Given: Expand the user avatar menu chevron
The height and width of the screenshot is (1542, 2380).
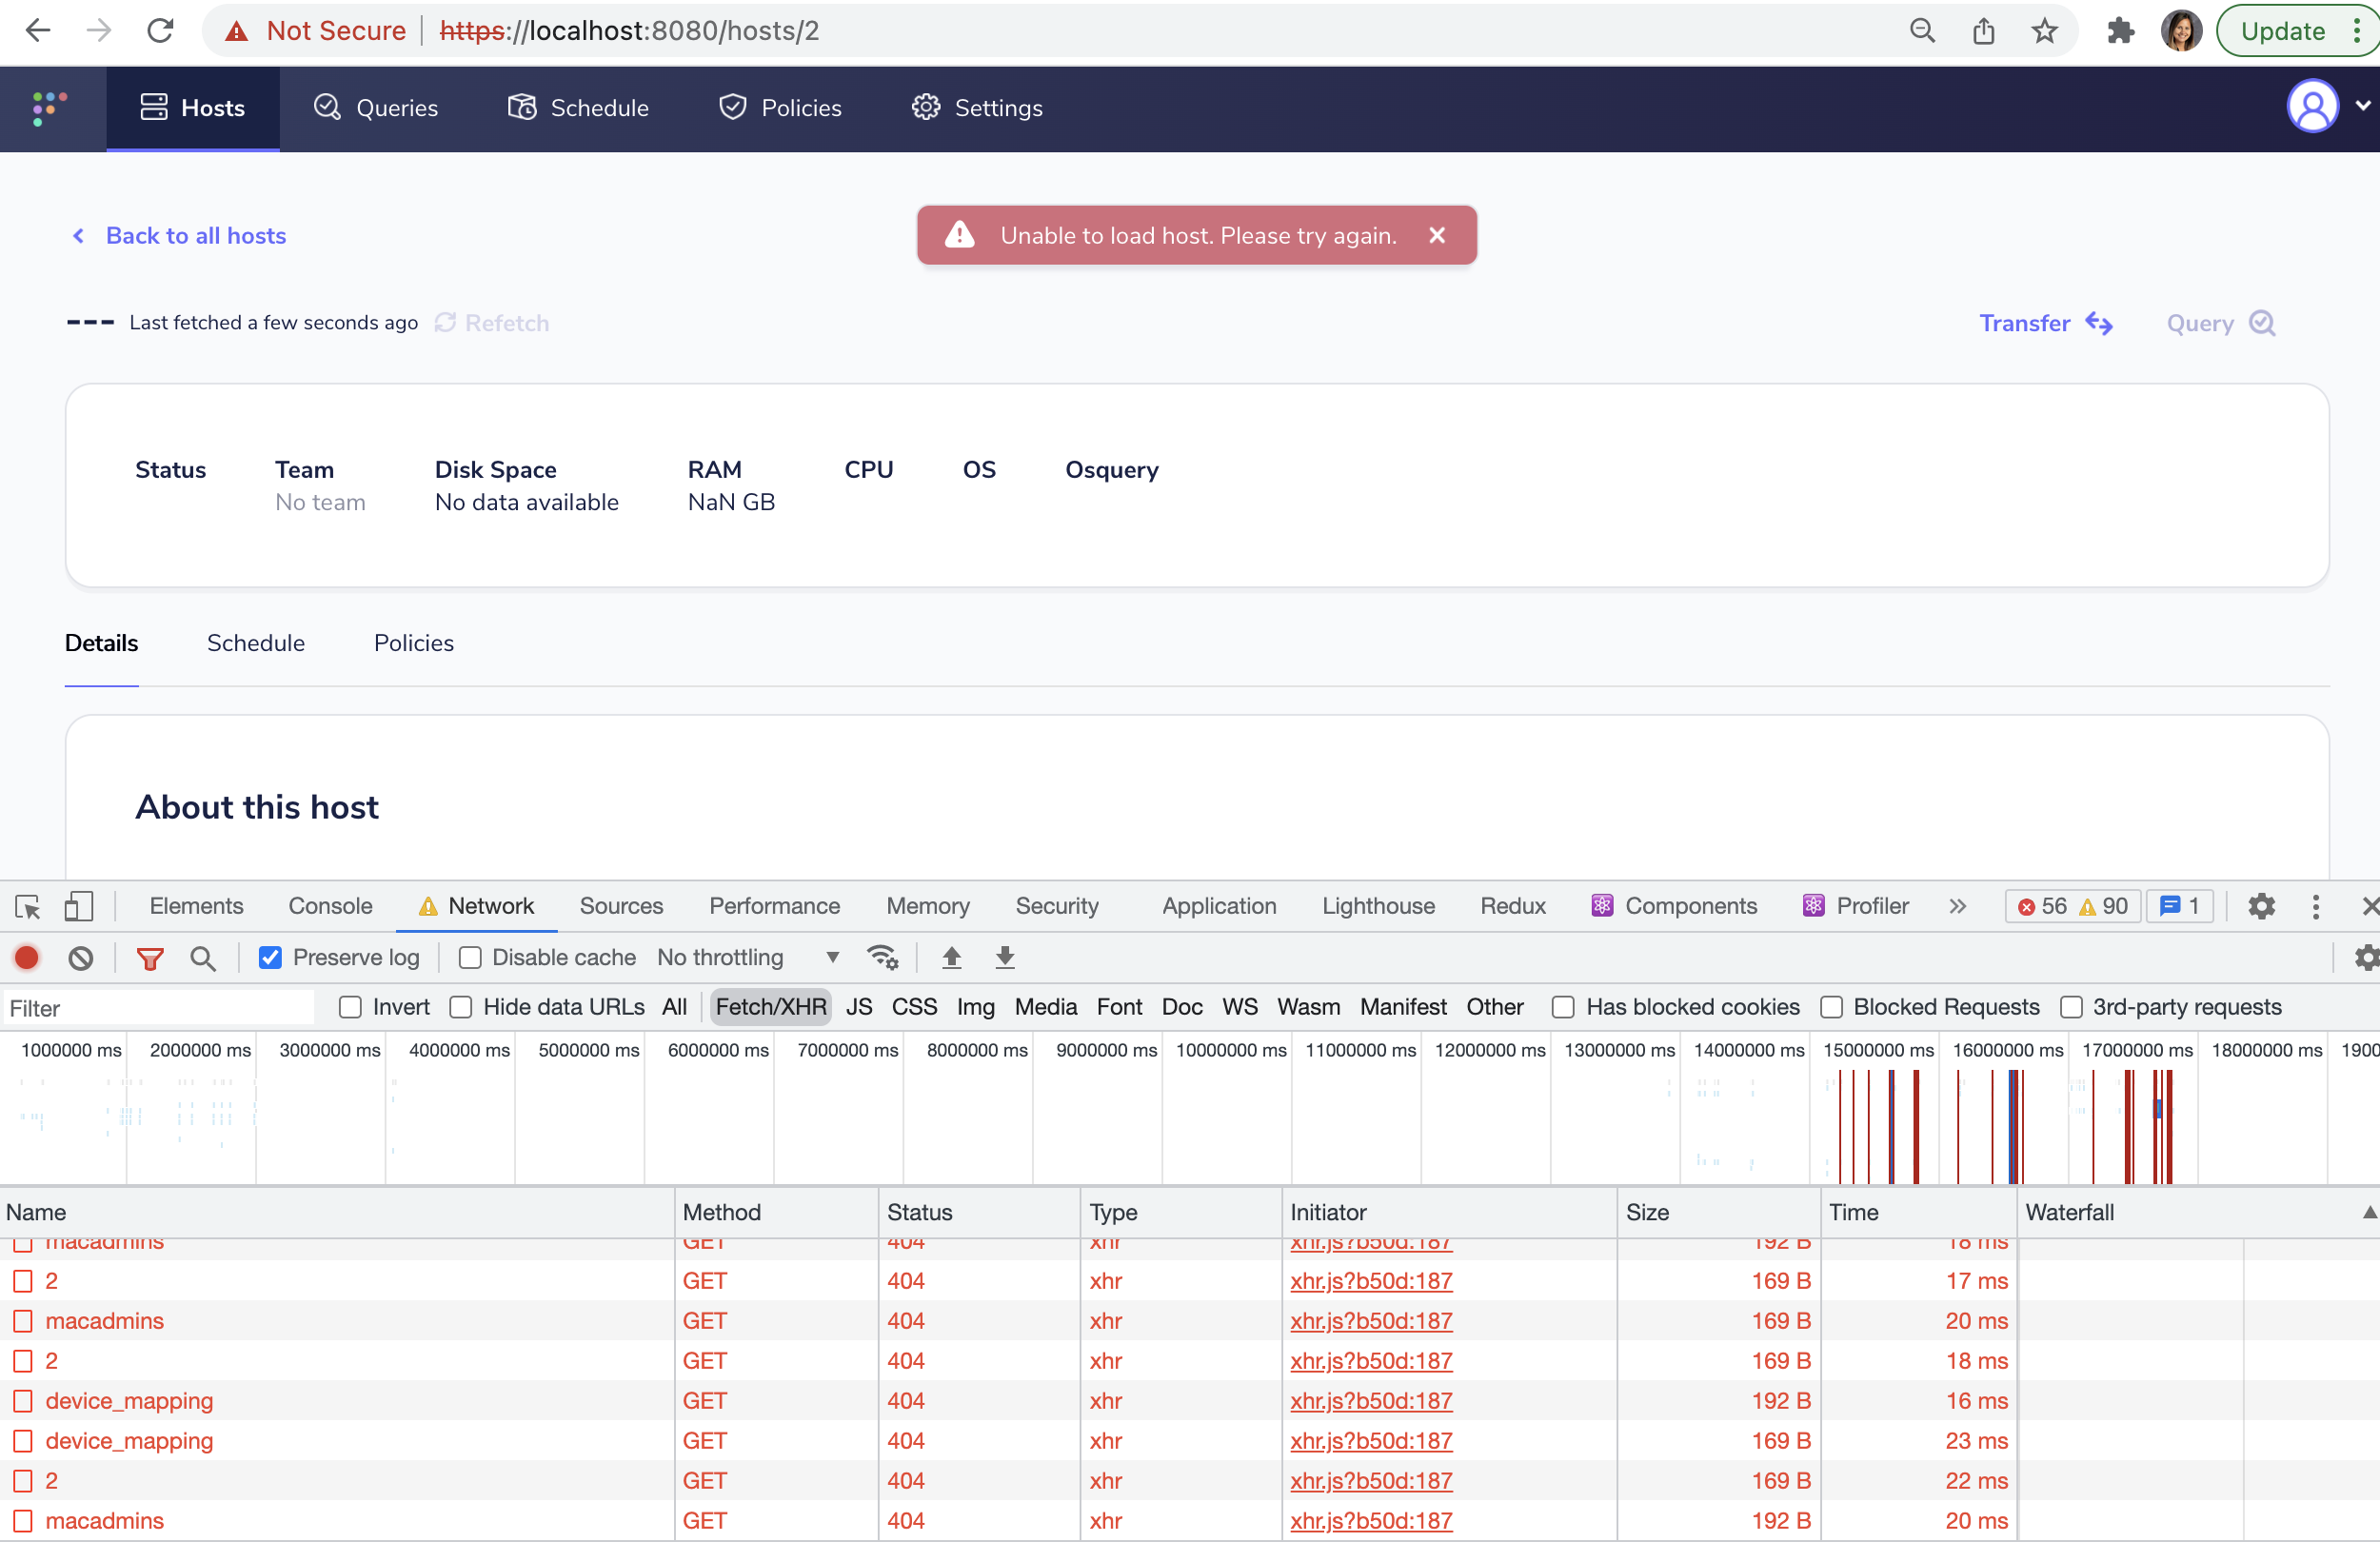Looking at the screenshot, I should tap(2362, 106).
